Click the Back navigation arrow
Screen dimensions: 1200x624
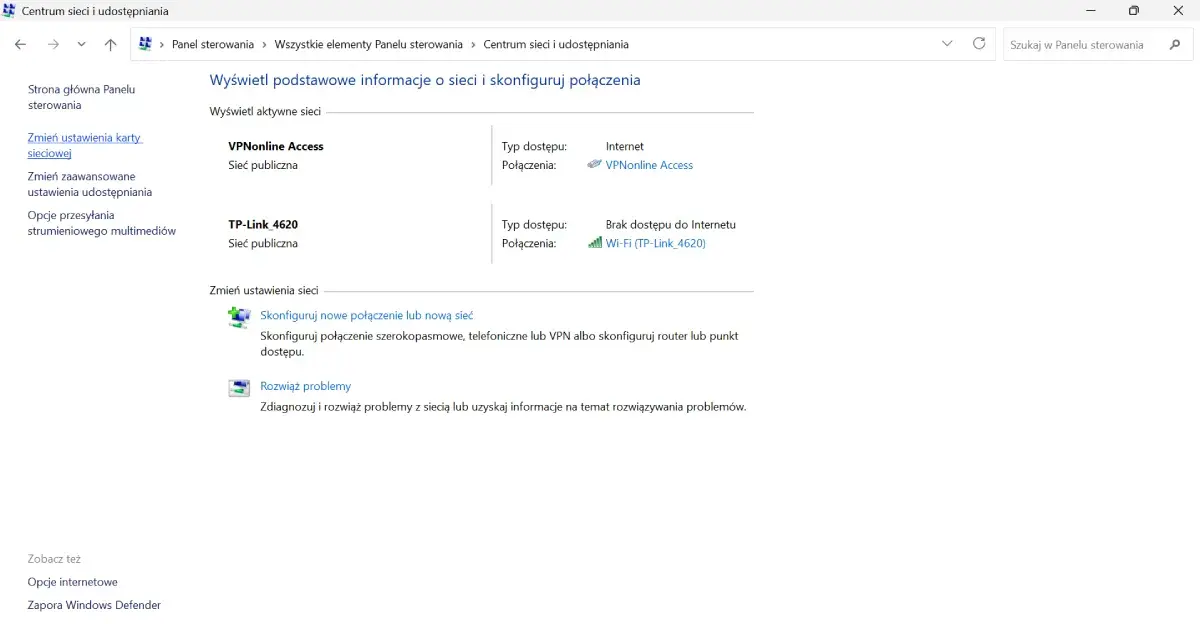coord(20,44)
